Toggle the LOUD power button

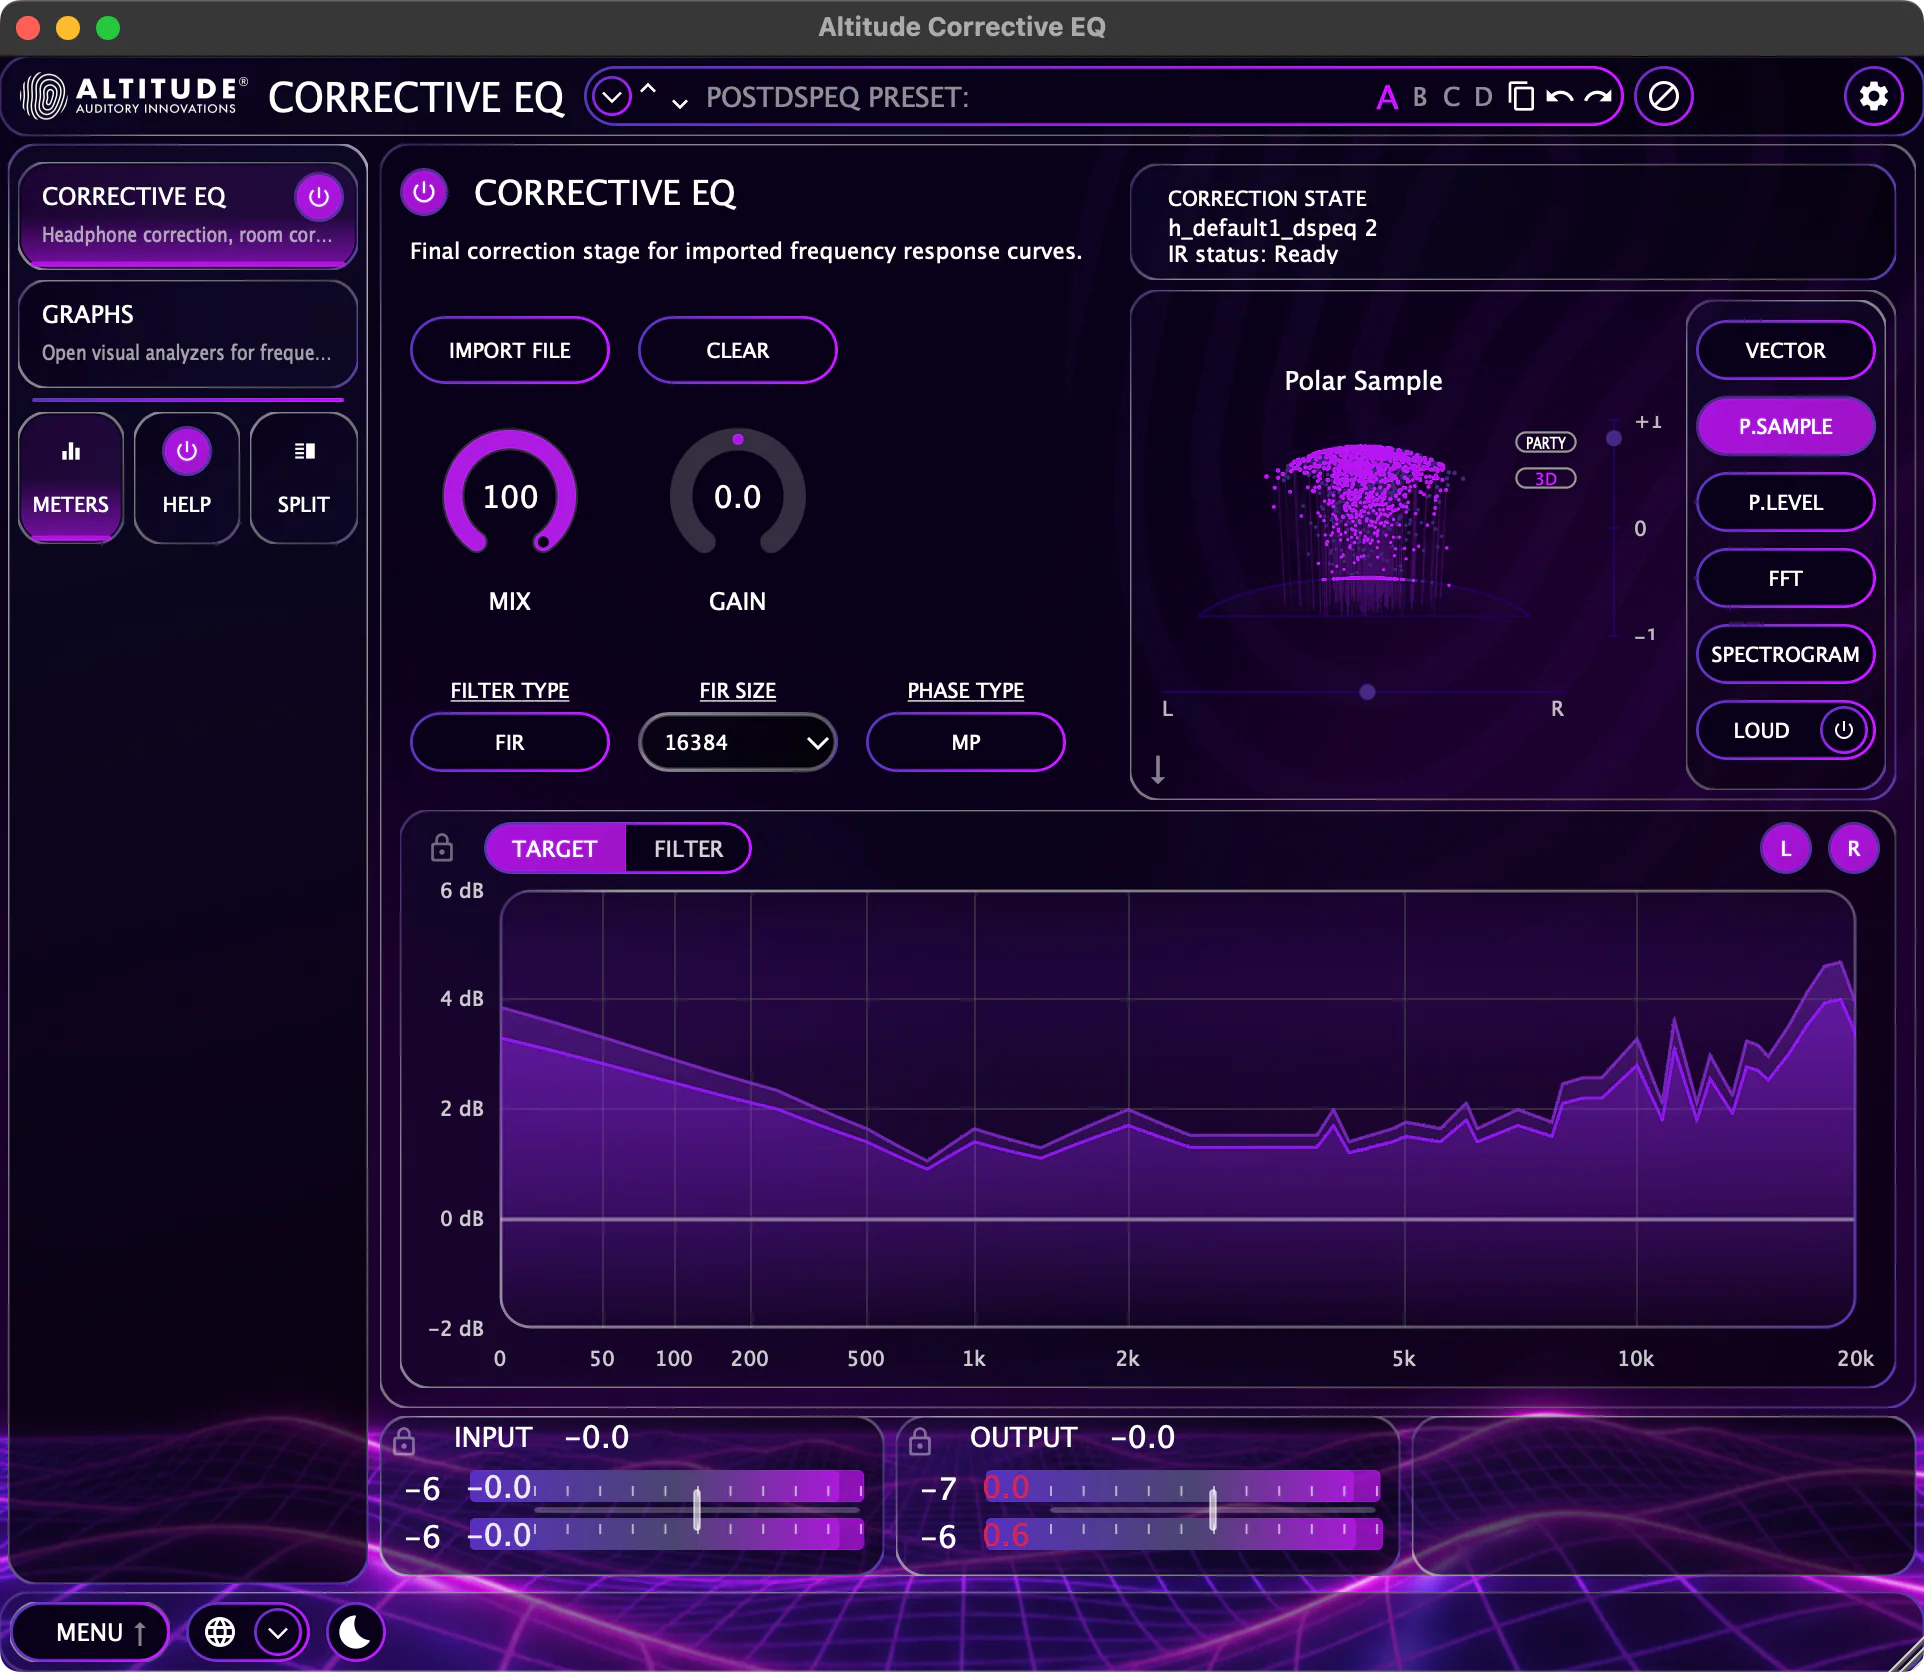coord(1844,730)
